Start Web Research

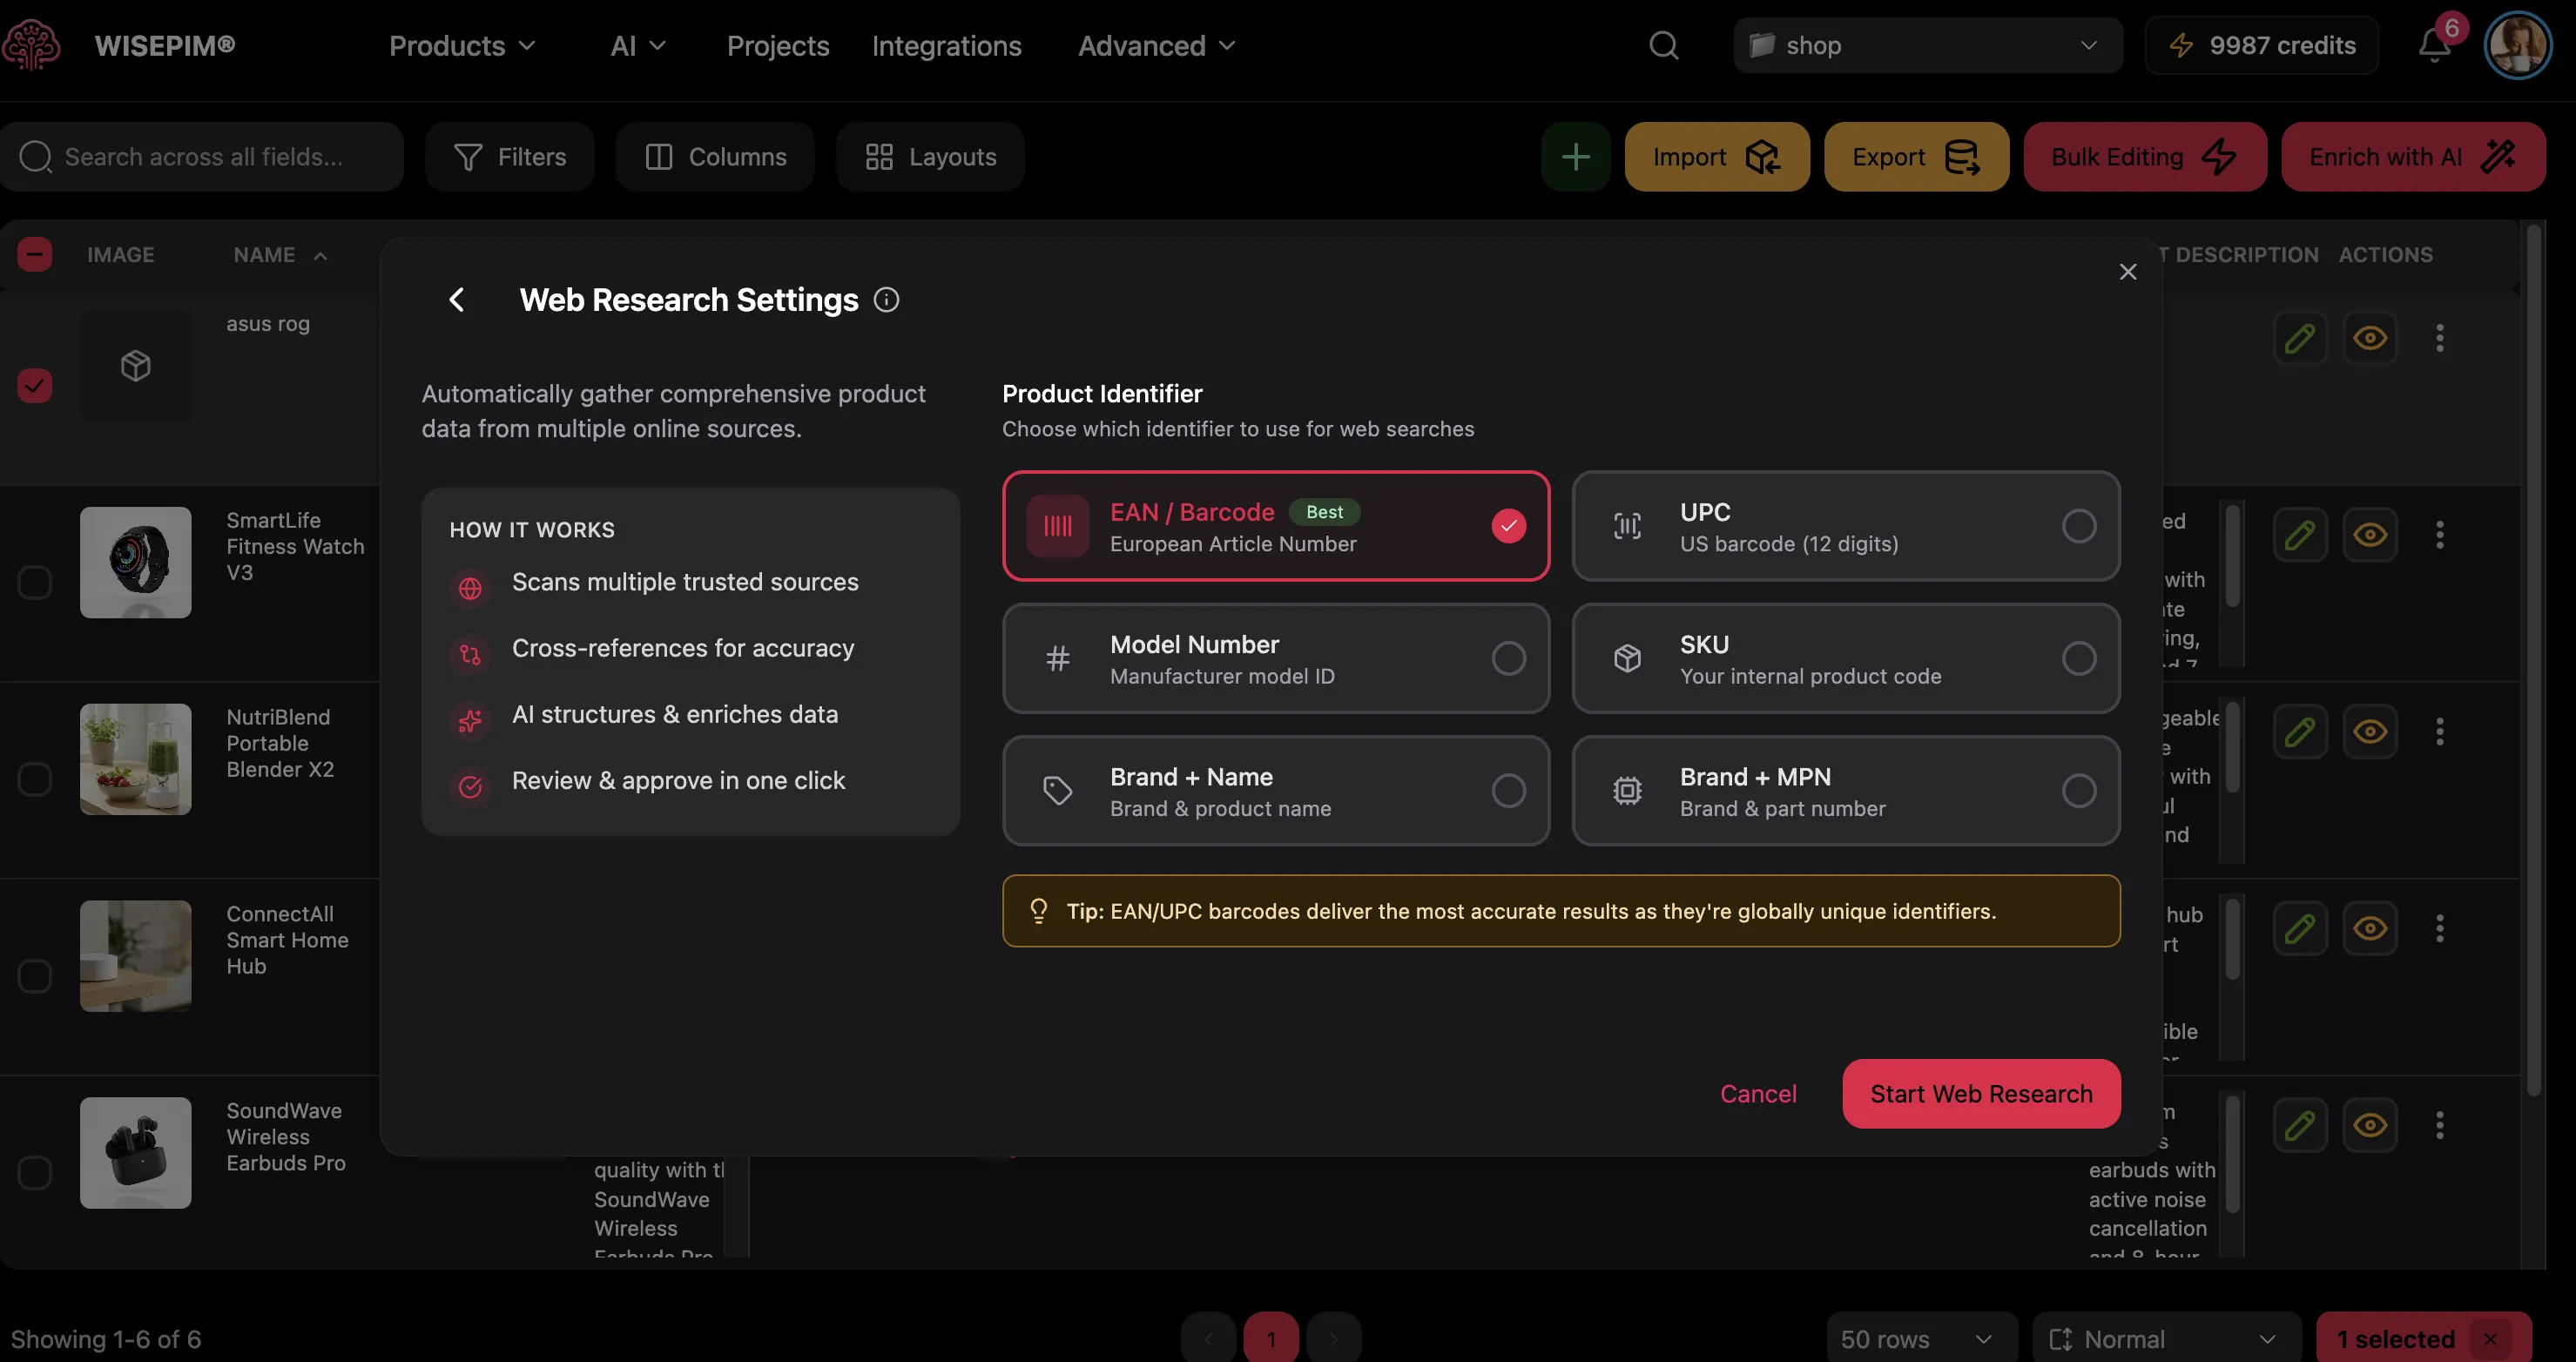click(1980, 1093)
